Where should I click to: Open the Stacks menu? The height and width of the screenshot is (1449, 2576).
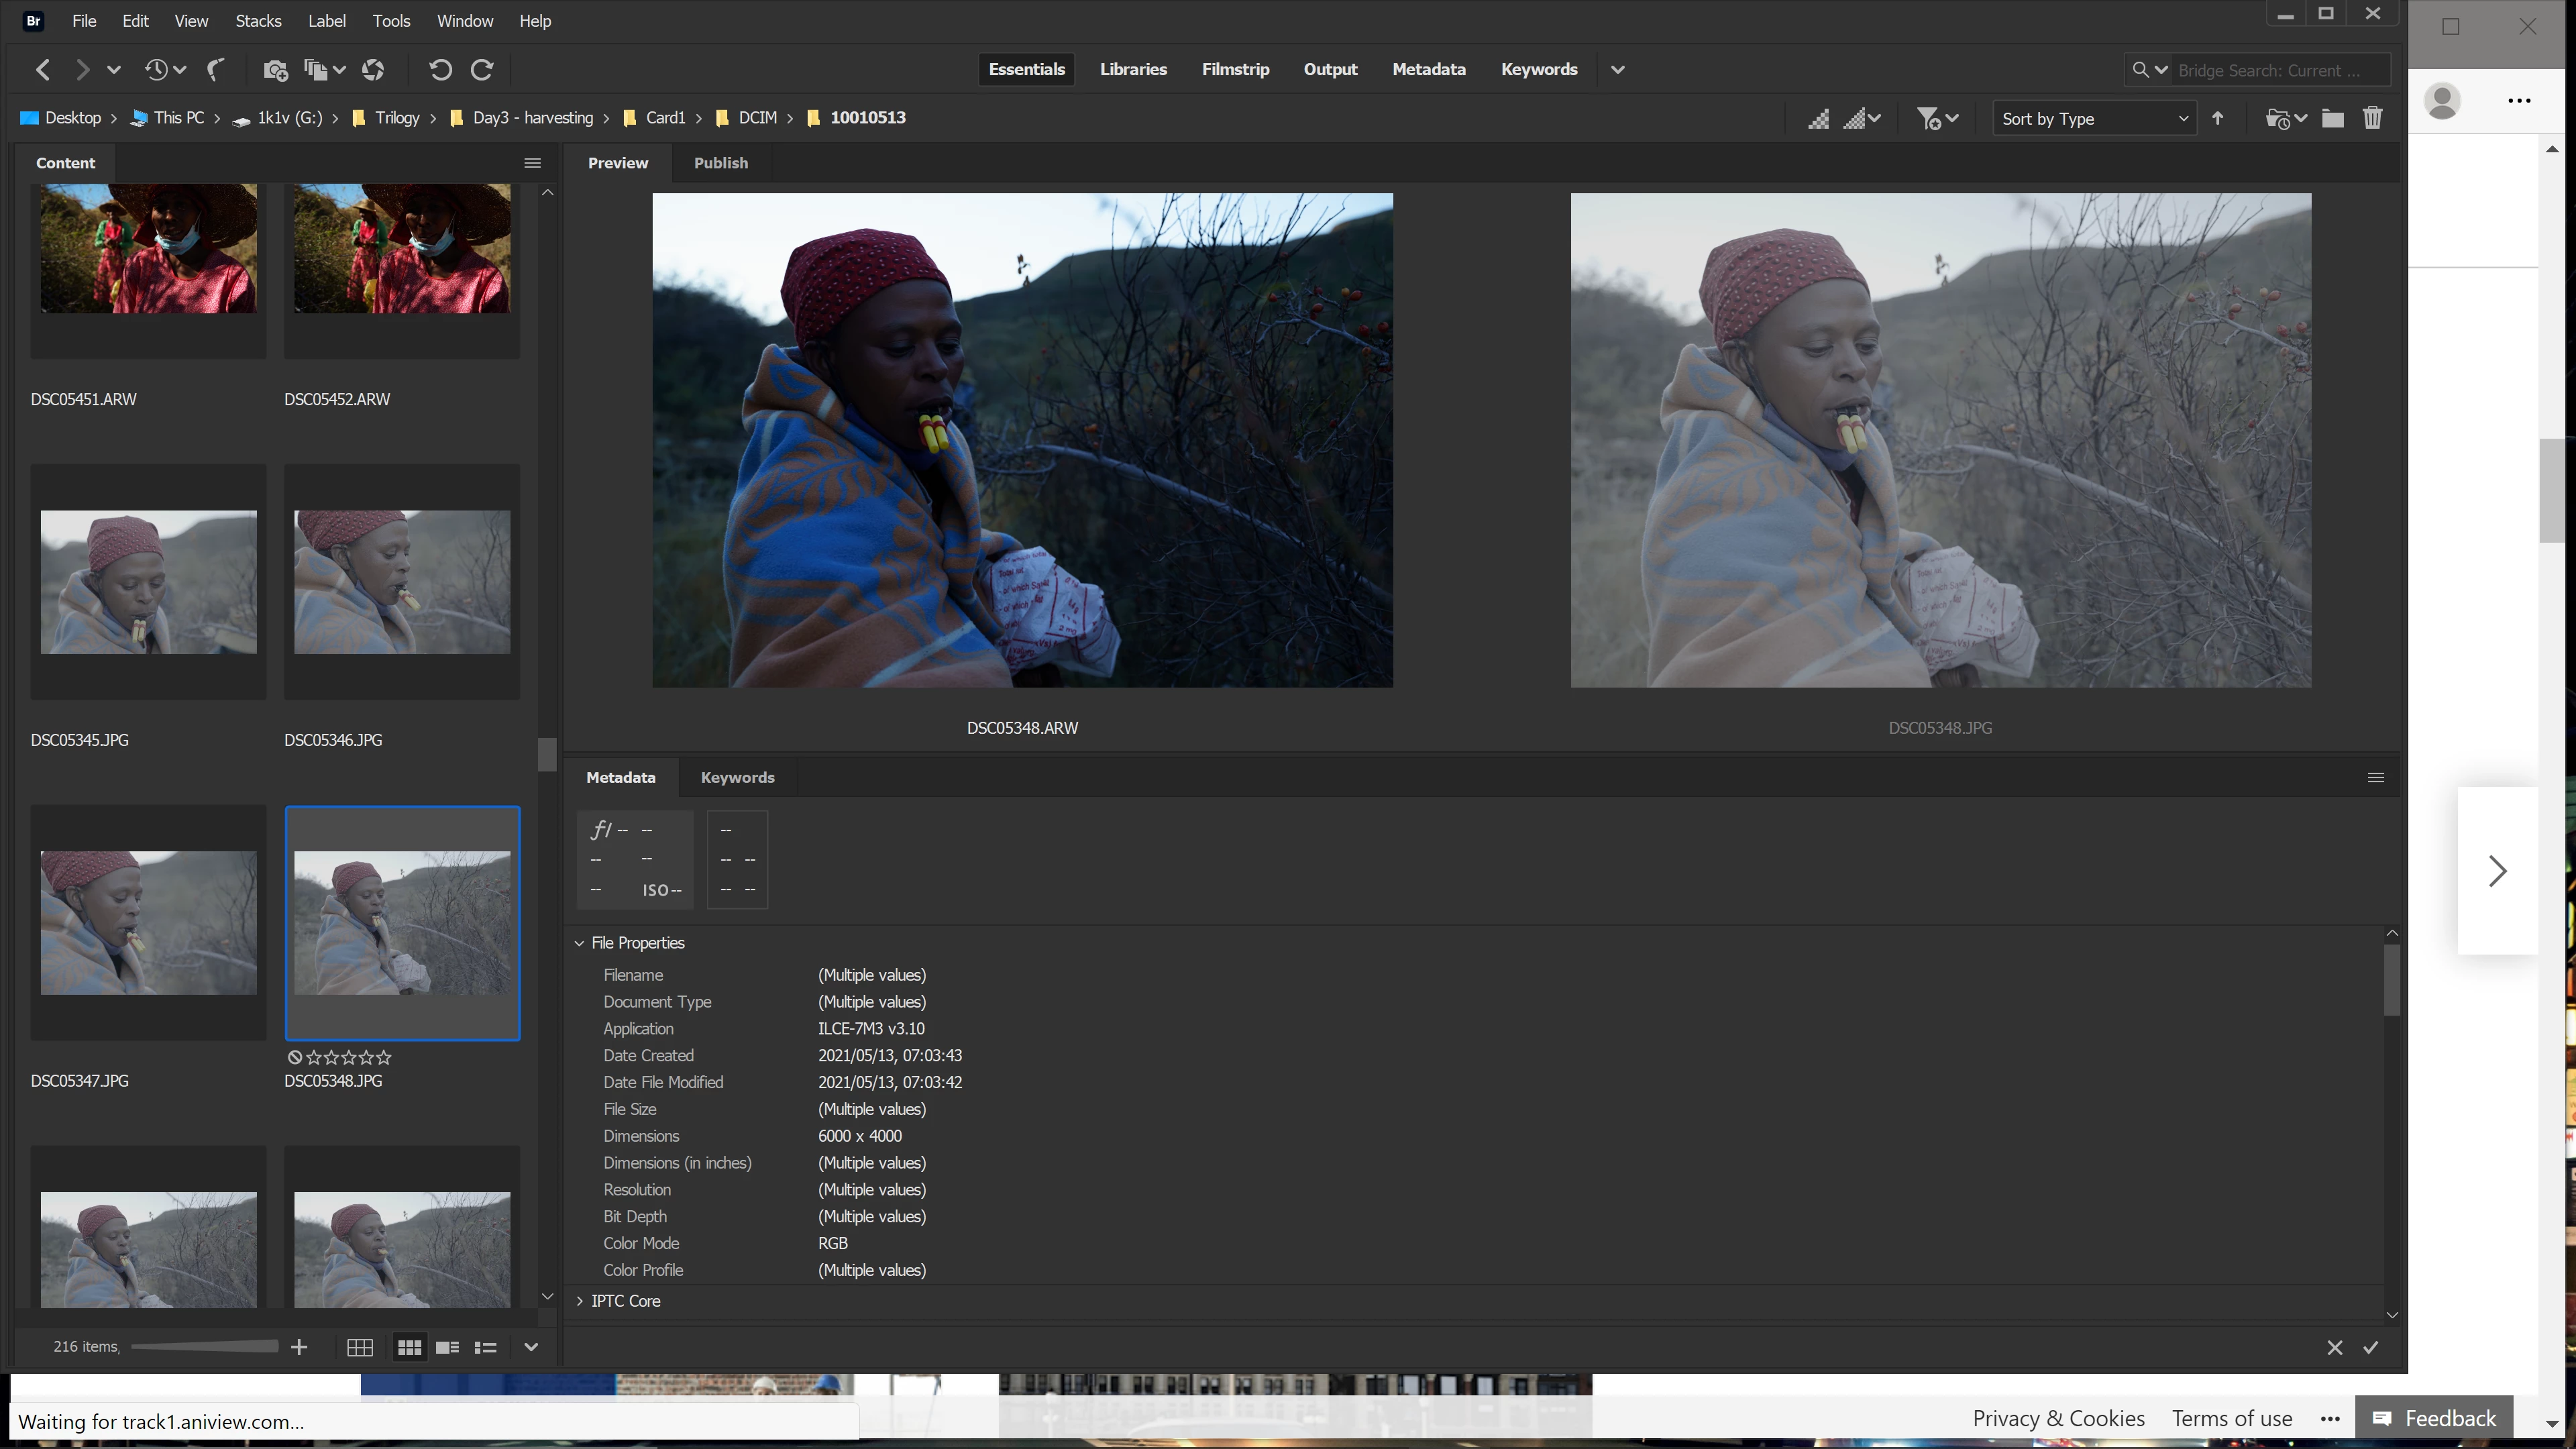coord(258,21)
